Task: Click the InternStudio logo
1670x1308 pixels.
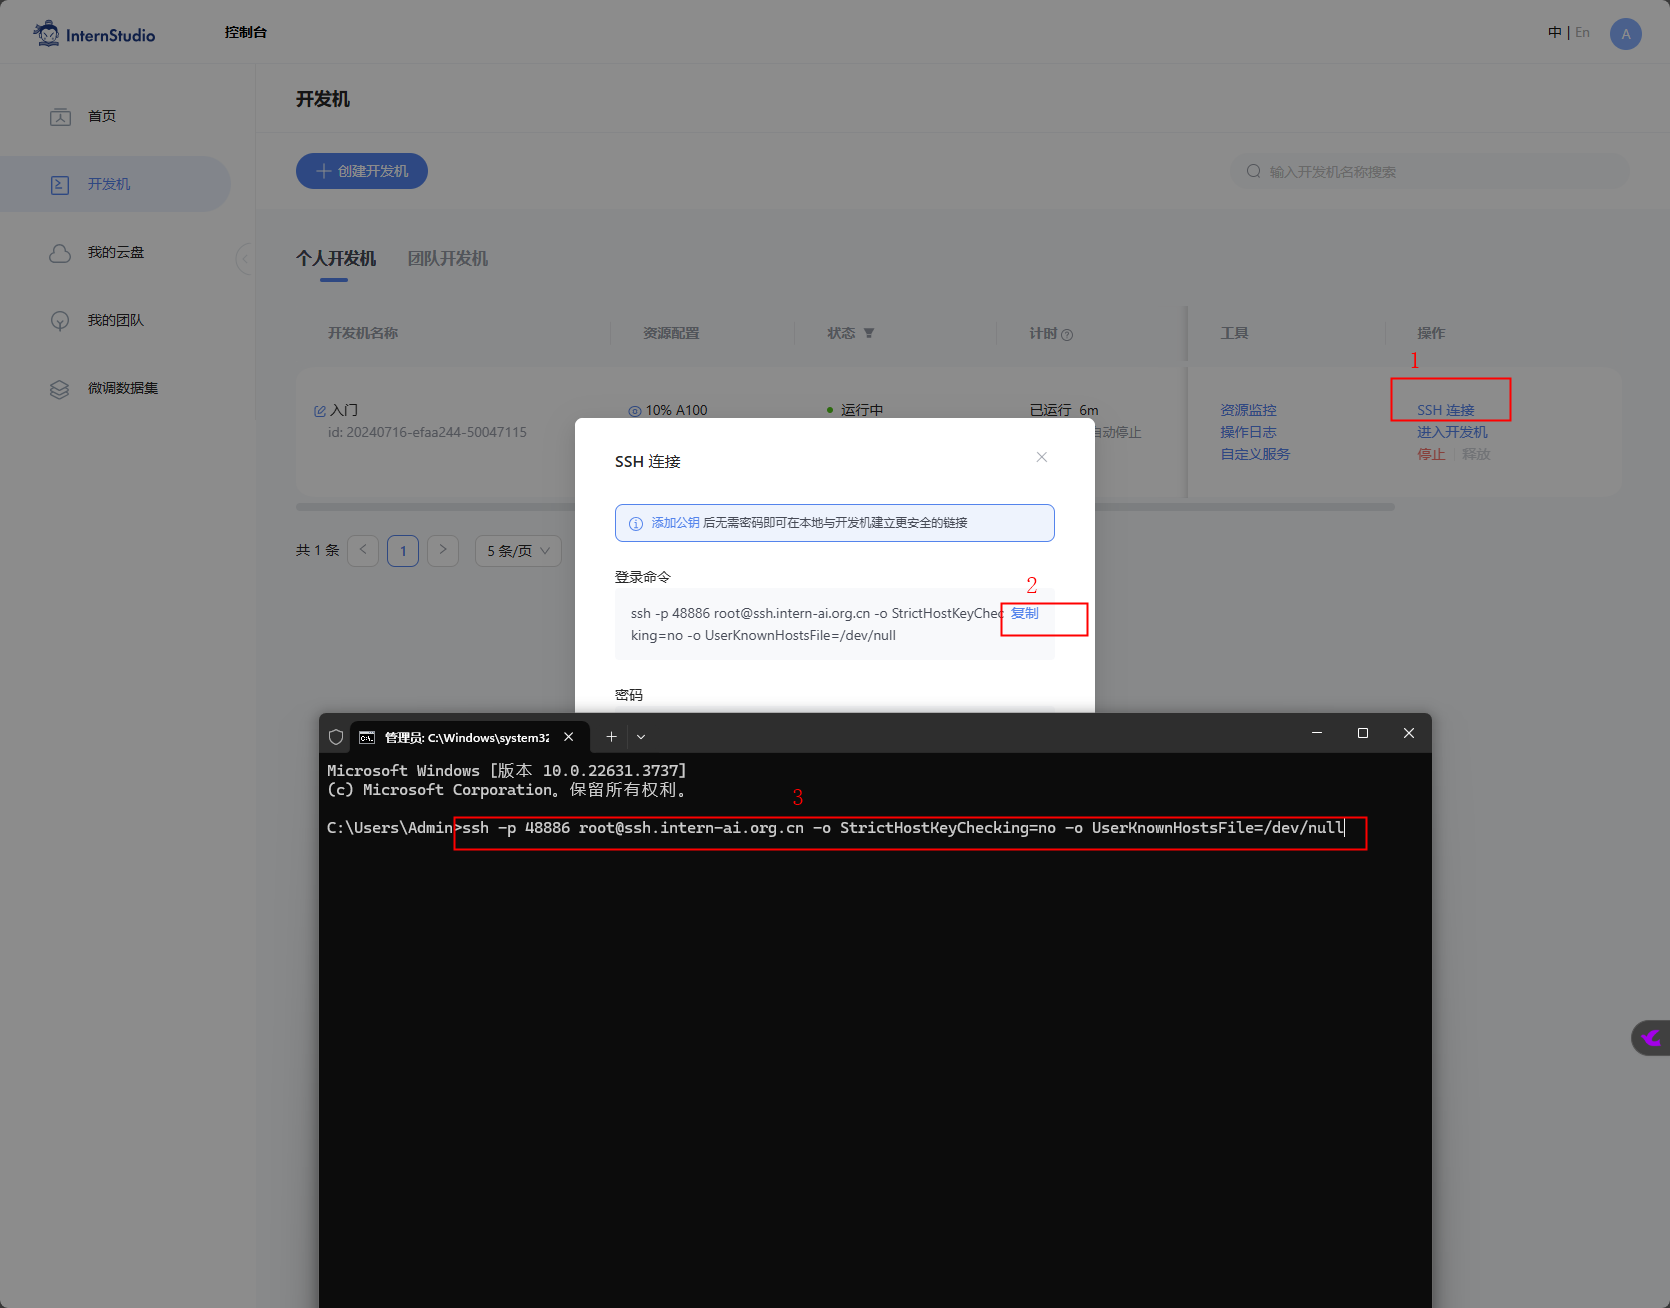Action: (94, 34)
